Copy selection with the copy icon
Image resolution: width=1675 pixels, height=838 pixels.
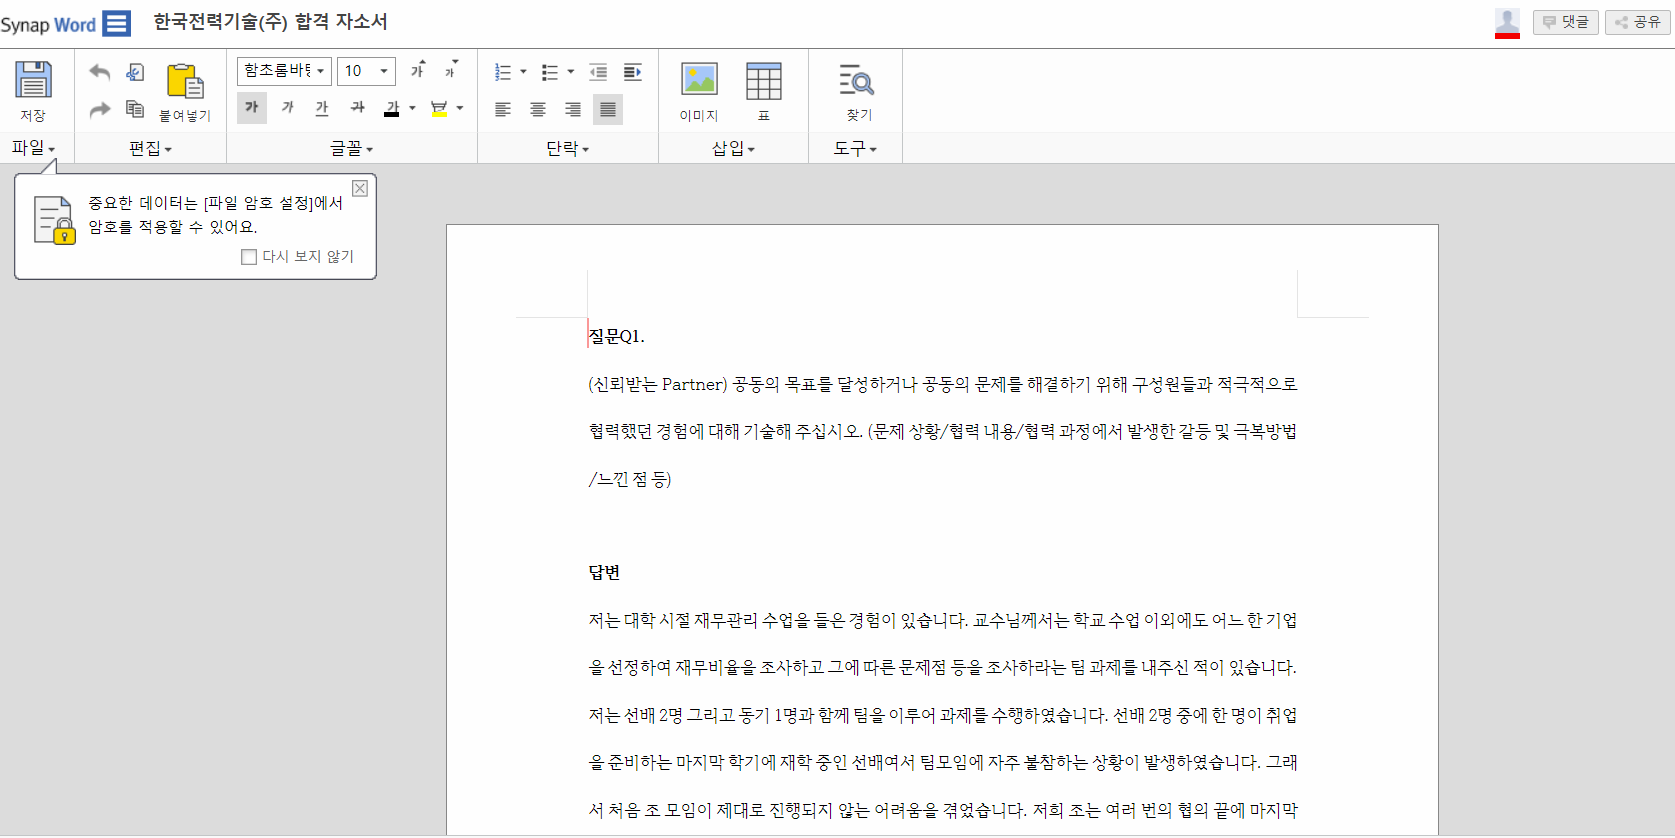(x=135, y=109)
